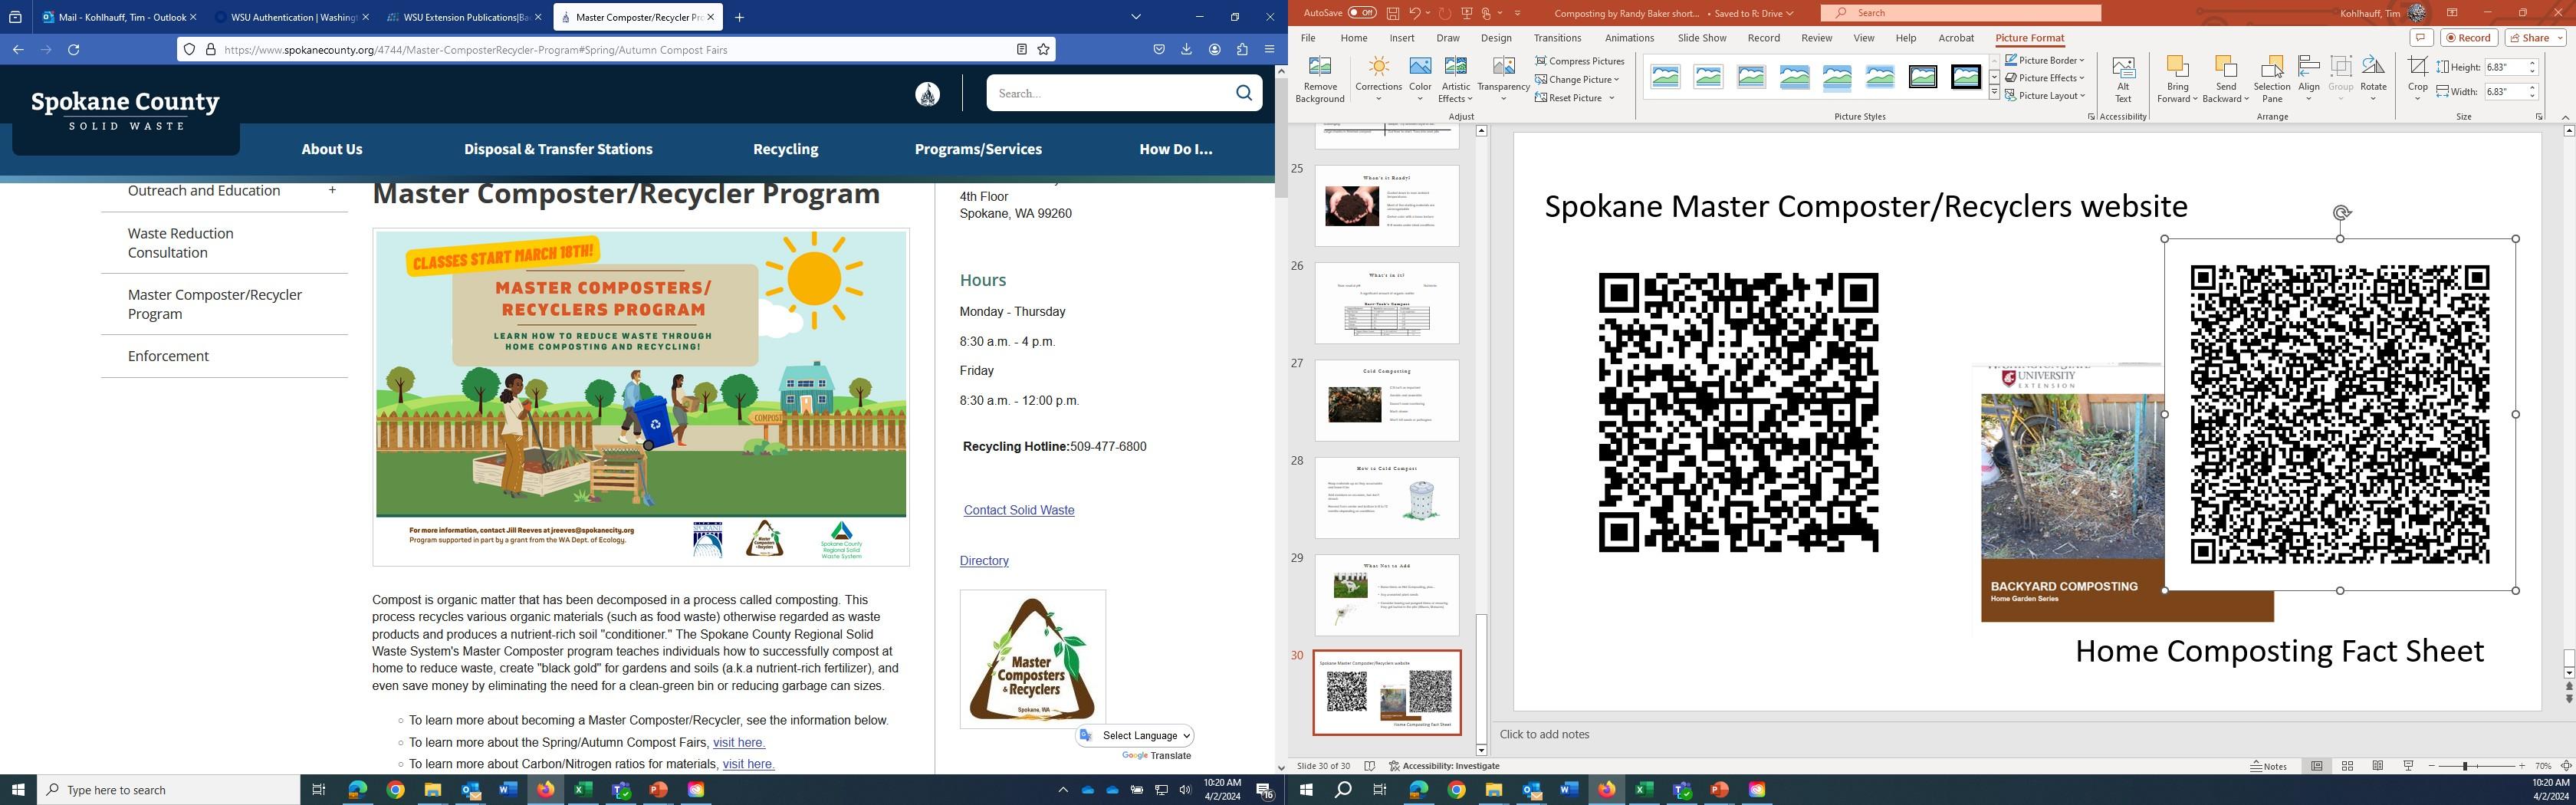
Task: Click visit here link for Compost Fairs
Action: tap(738, 743)
